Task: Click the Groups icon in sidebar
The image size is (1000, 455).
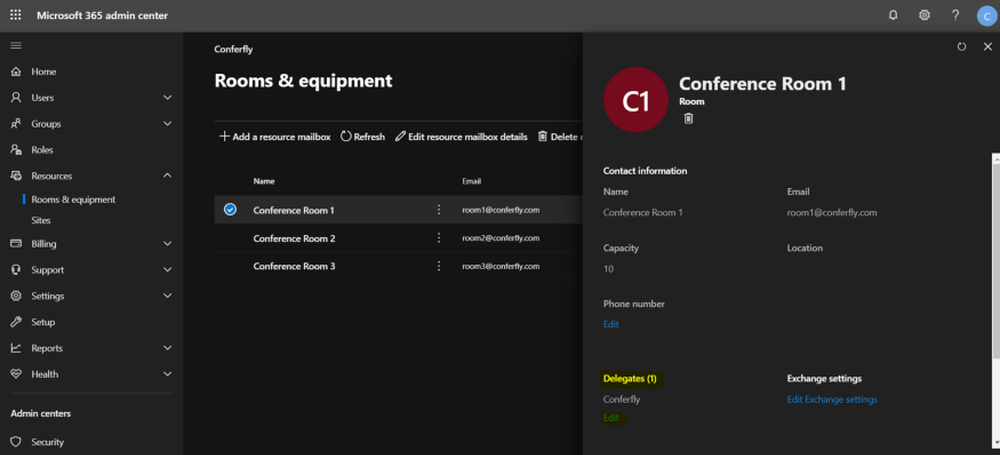Action: click(x=16, y=124)
